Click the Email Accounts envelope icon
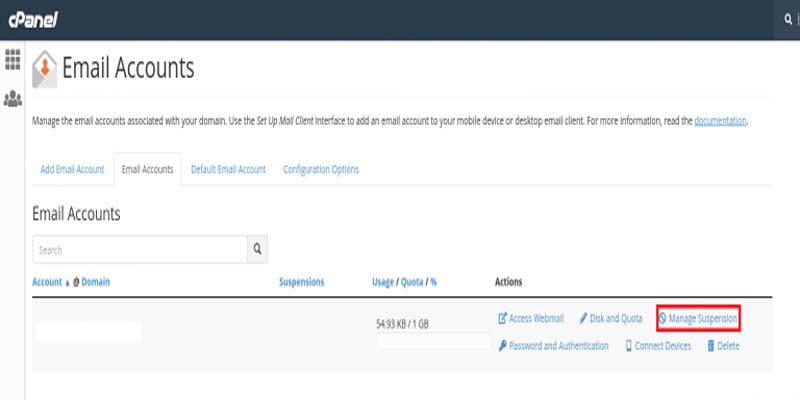Image resolution: width=800 pixels, height=400 pixels. (45, 69)
